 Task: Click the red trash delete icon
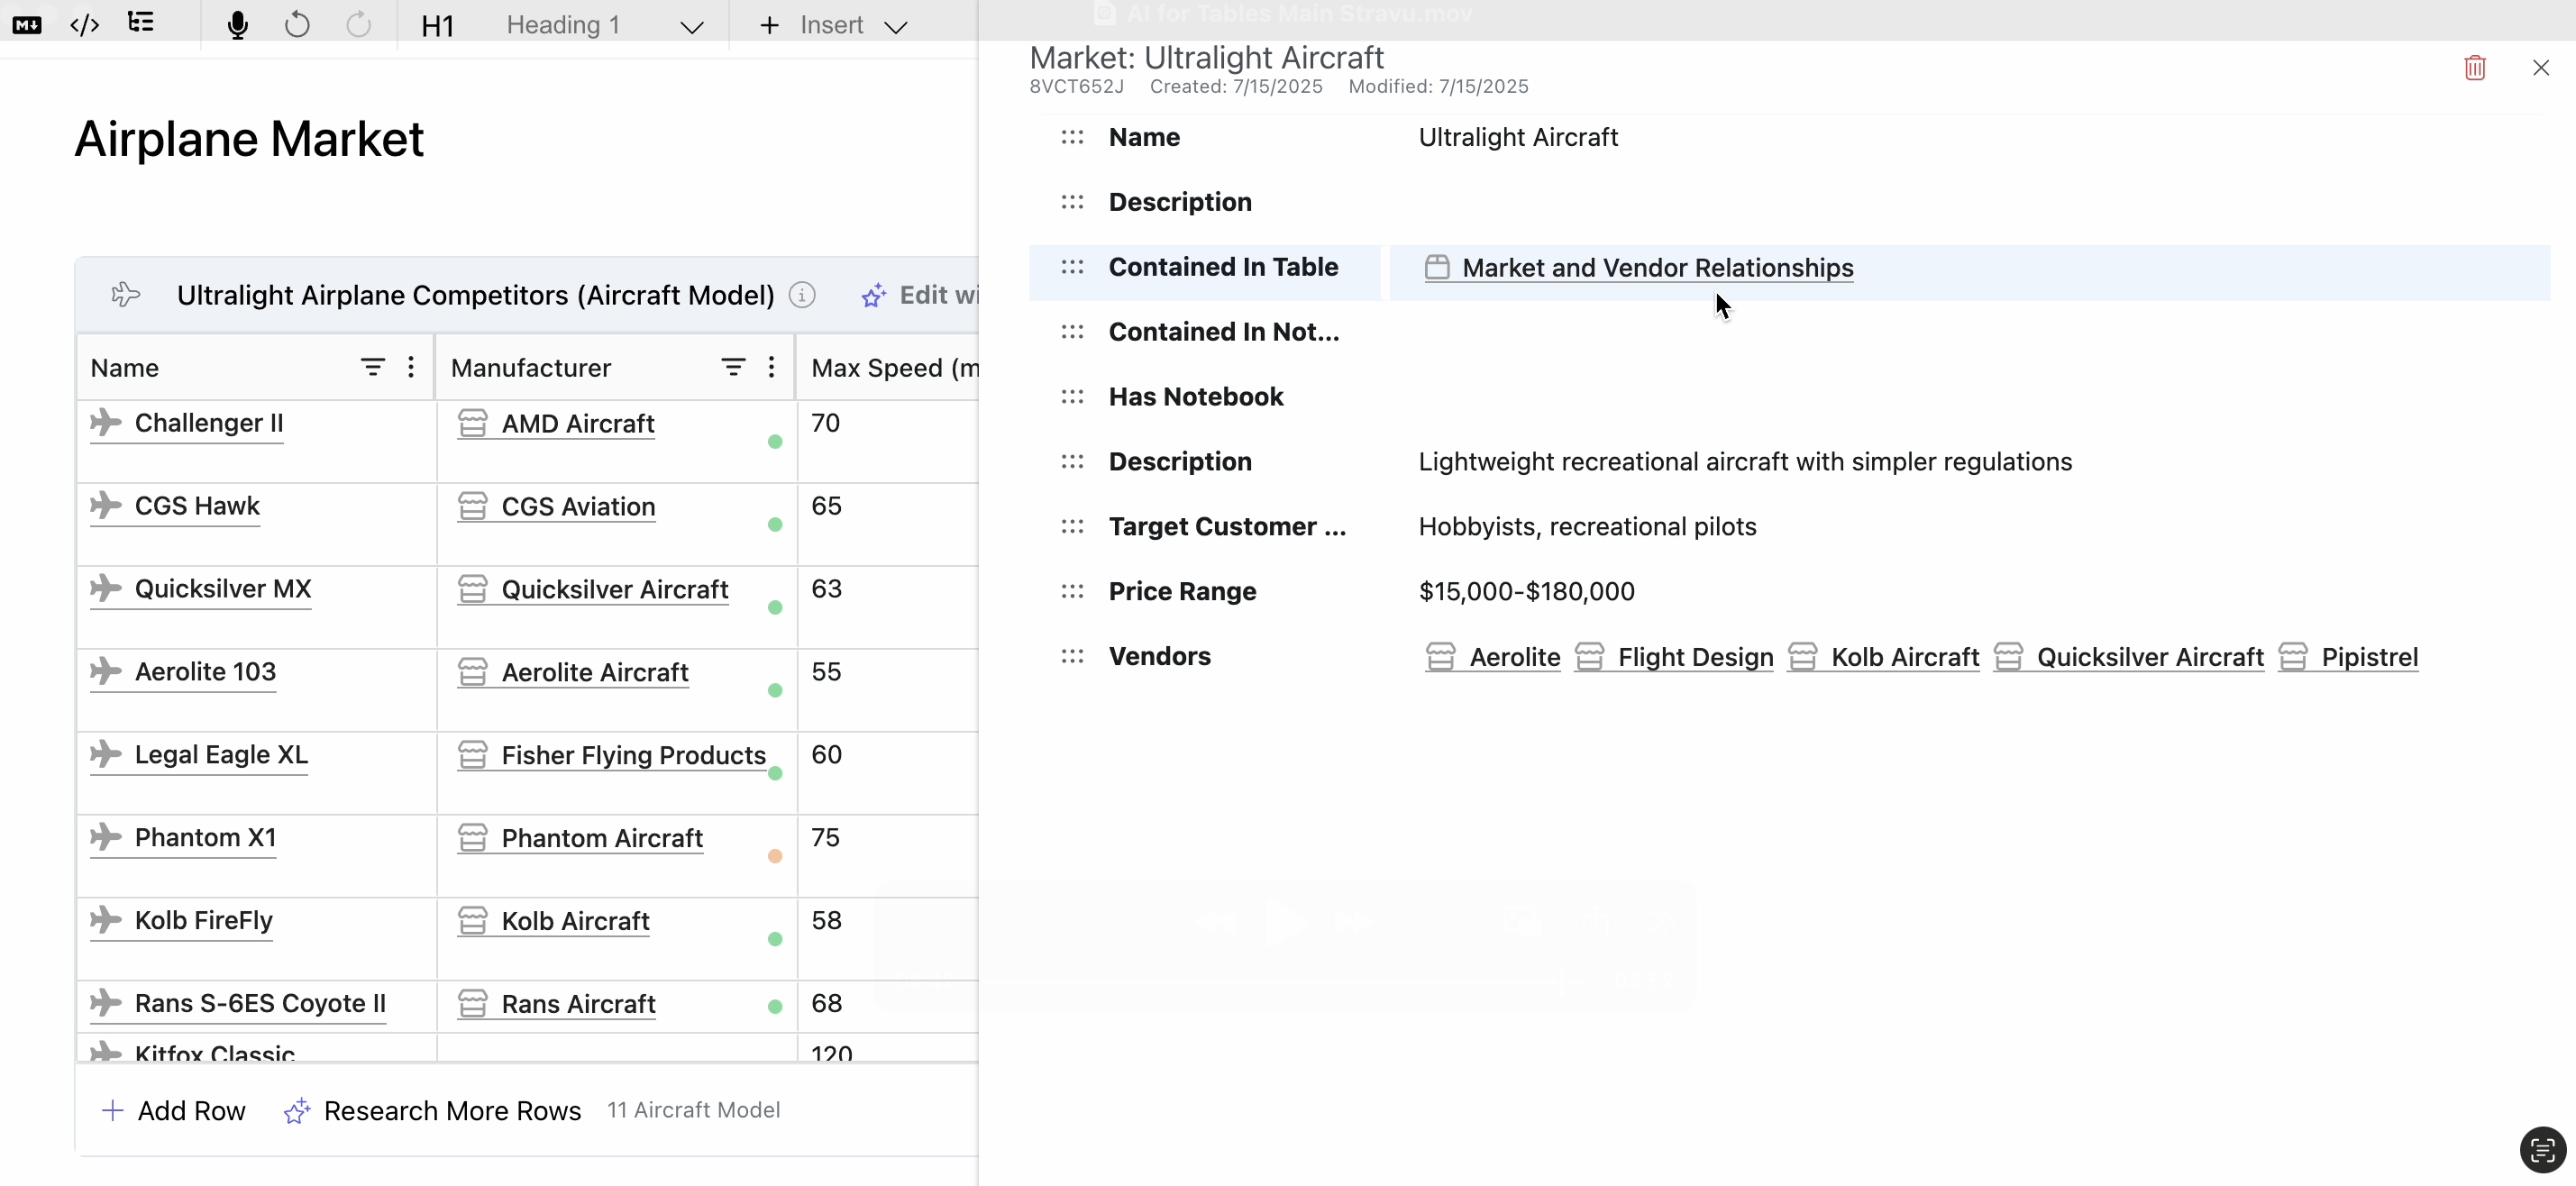[x=2475, y=68]
